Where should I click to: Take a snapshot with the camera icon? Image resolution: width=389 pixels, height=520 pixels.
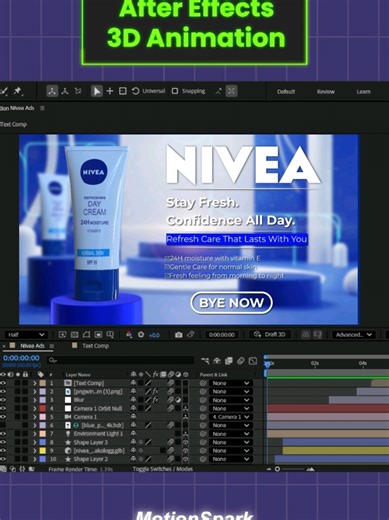[179, 335]
